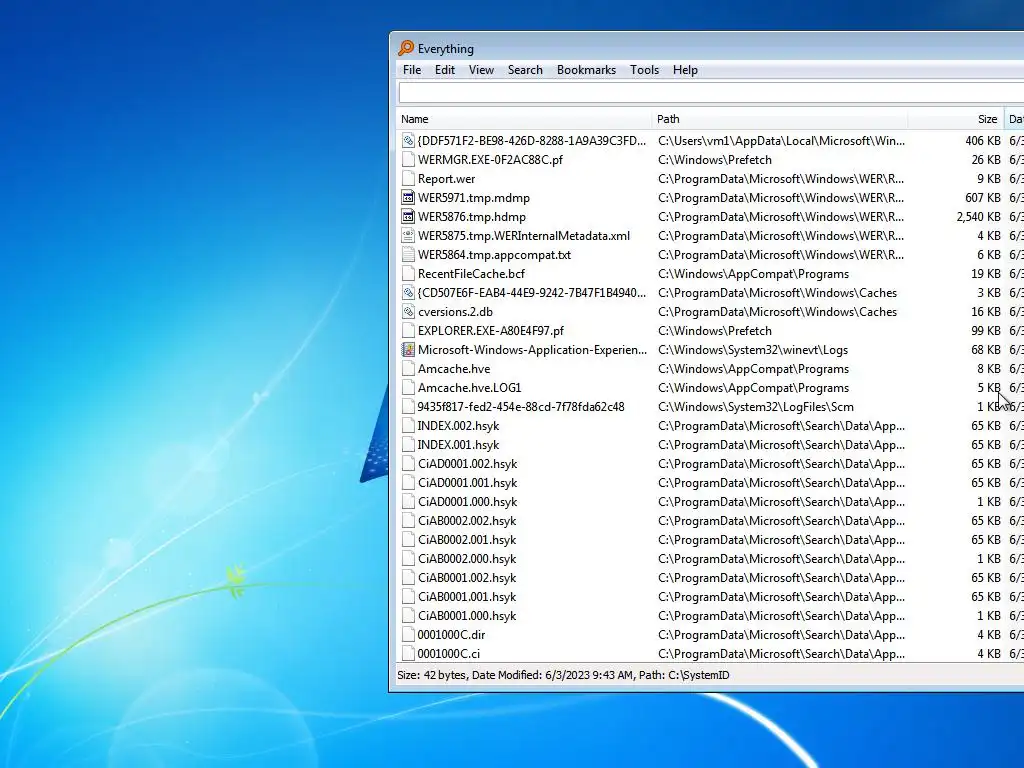Select file name CiAB0001.001.hsyk
The width and height of the screenshot is (1024, 768).
467,596
